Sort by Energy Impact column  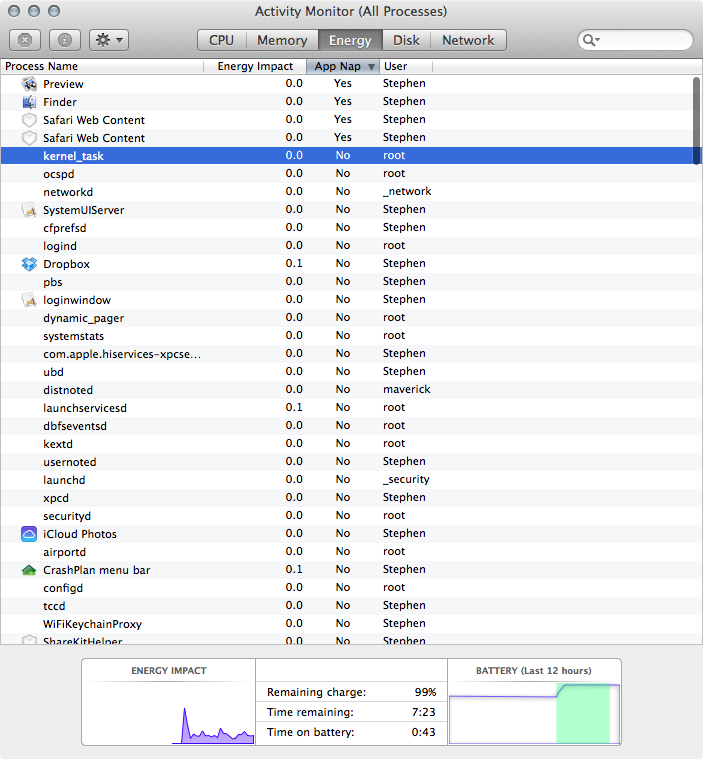pyautogui.click(x=255, y=66)
